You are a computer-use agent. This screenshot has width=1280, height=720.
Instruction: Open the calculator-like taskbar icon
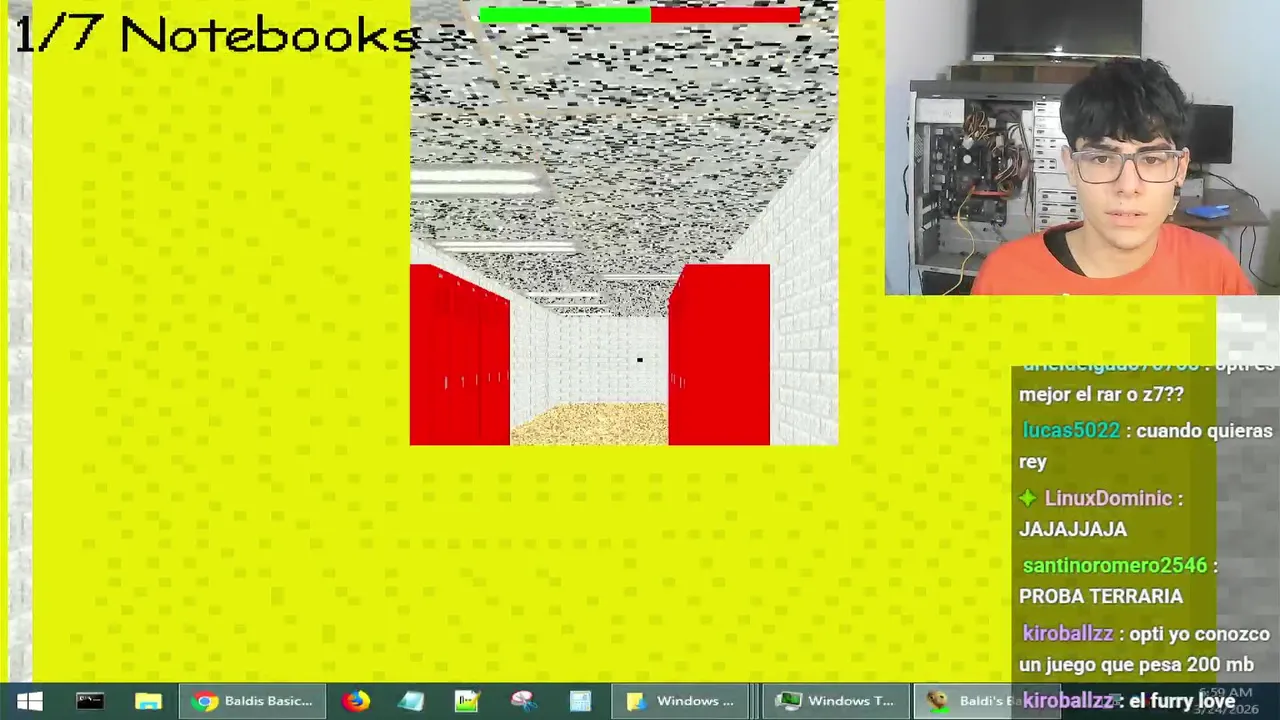click(580, 701)
